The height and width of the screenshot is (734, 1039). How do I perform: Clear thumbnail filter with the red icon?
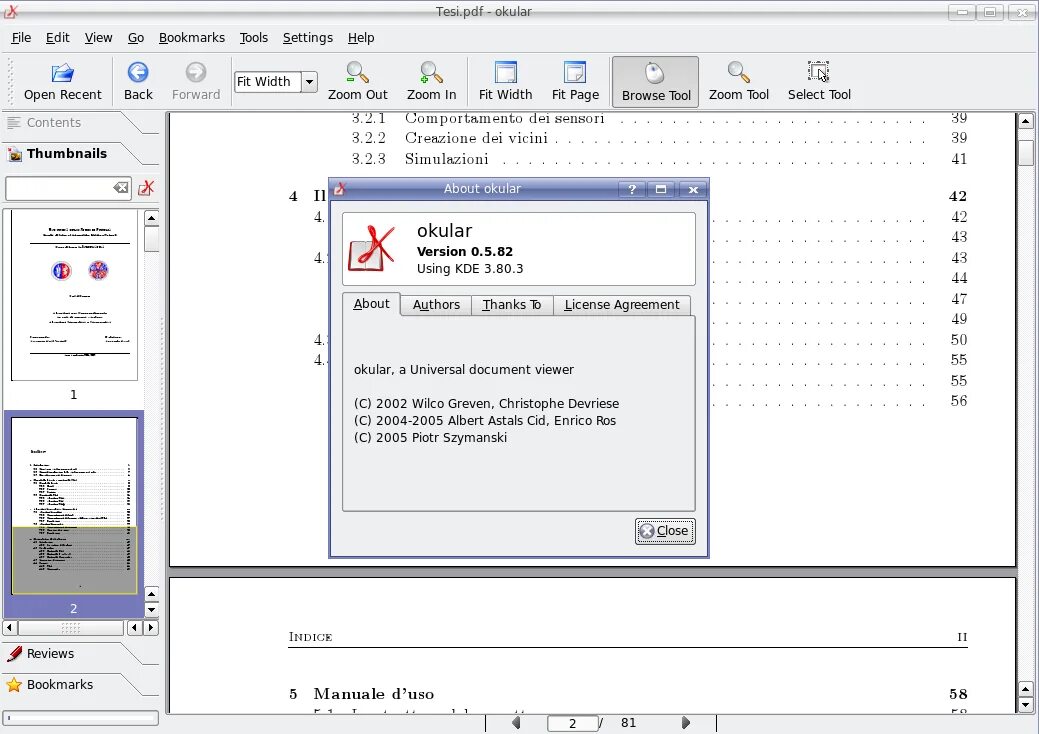(146, 188)
